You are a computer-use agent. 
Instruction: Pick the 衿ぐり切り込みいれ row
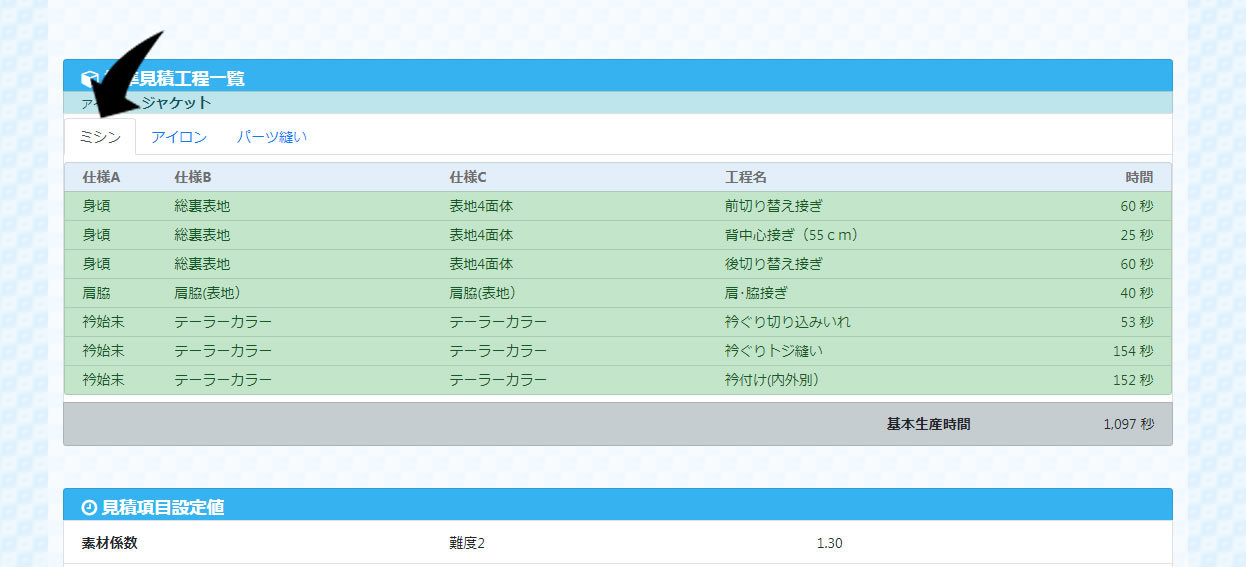[x=788, y=322]
